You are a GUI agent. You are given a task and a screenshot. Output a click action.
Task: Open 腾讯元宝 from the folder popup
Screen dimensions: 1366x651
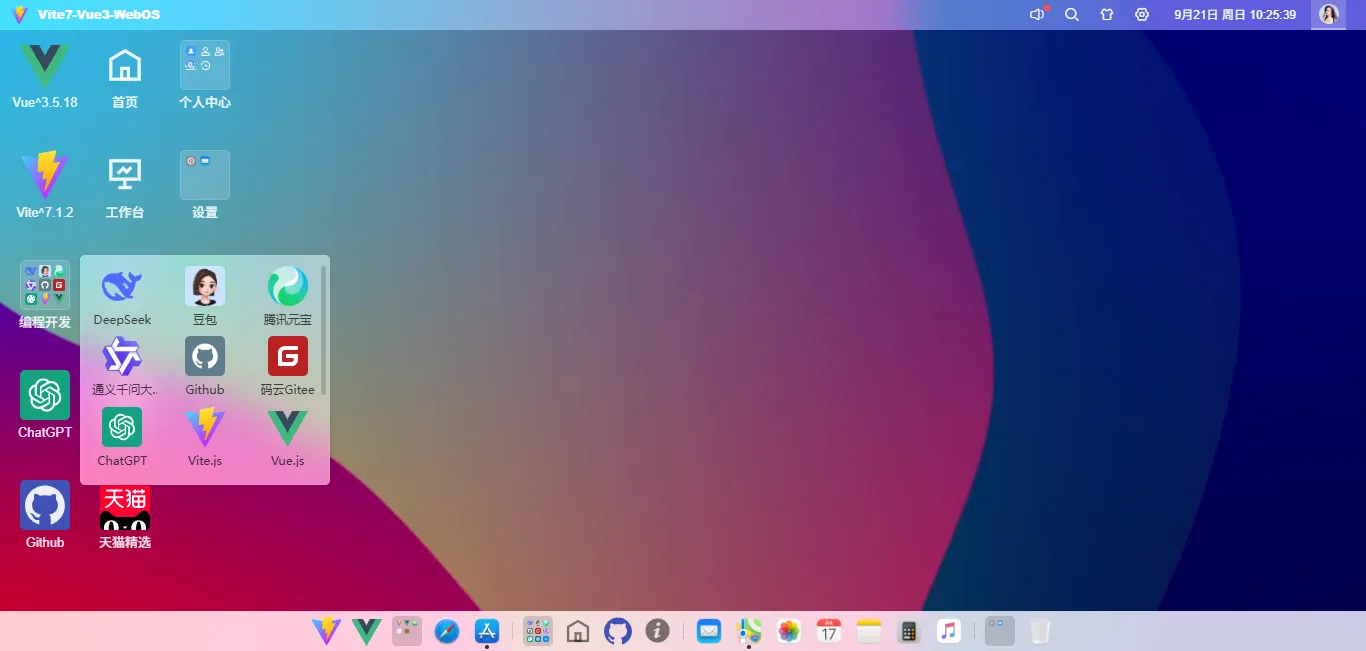tap(287, 285)
